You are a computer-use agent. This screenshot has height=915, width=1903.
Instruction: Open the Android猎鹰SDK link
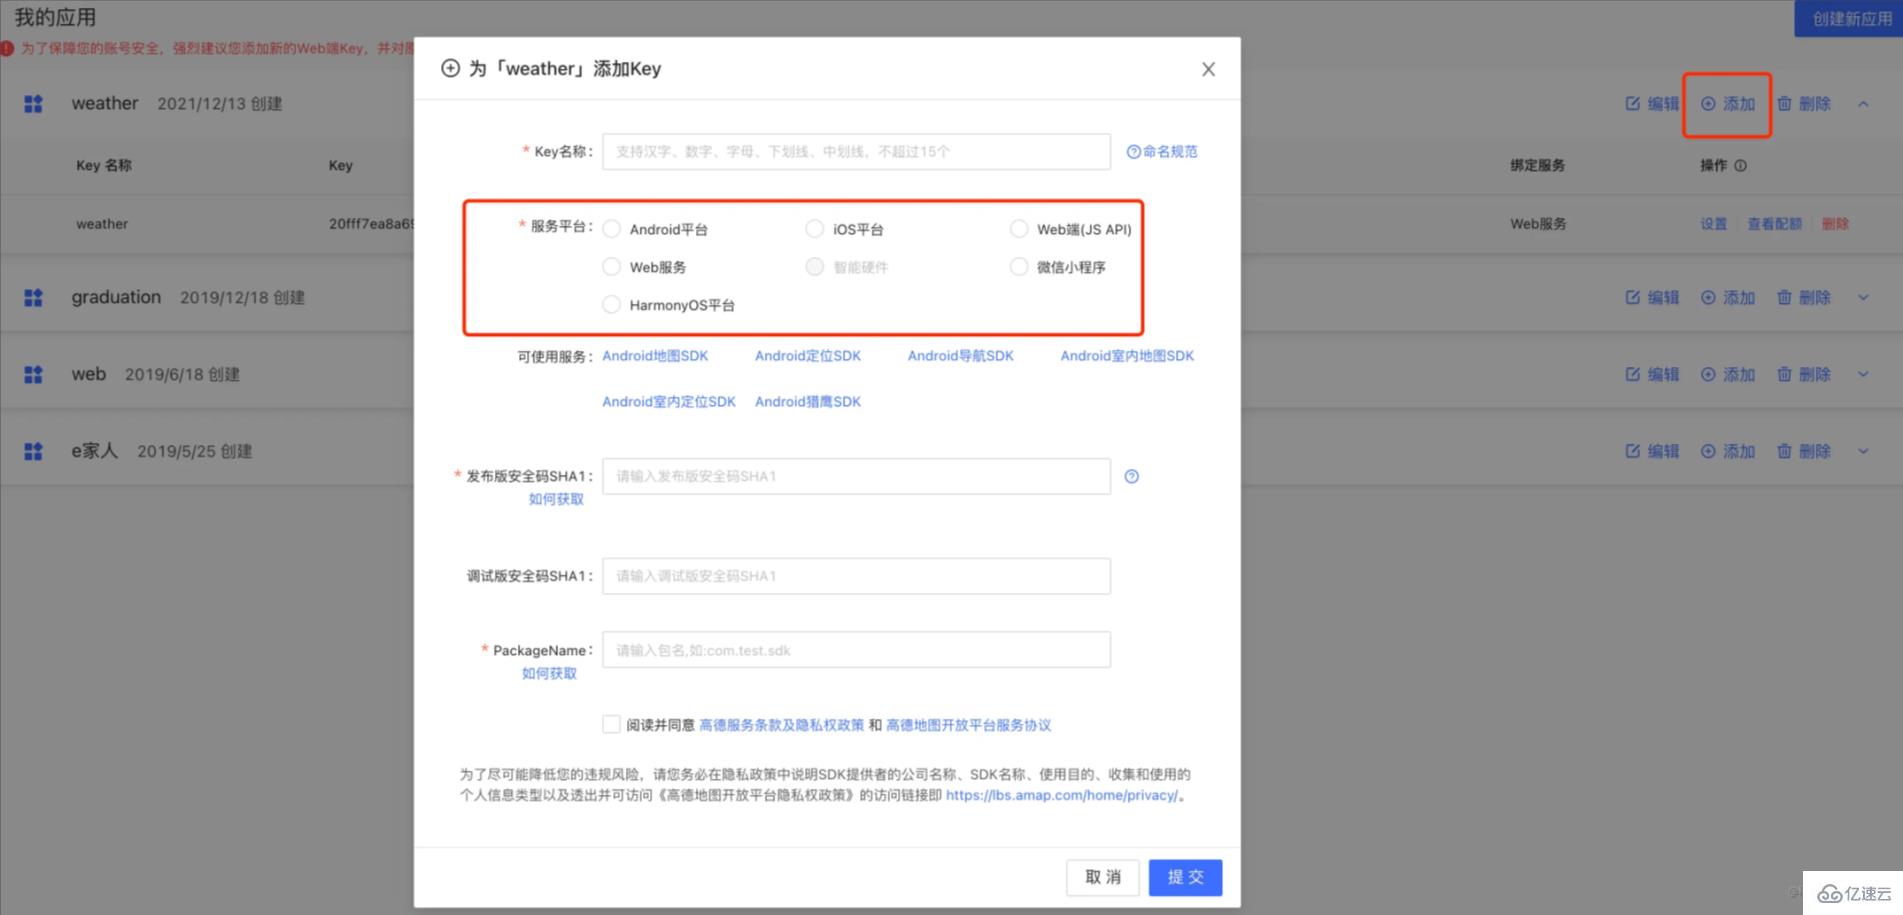click(x=807, y=402)
